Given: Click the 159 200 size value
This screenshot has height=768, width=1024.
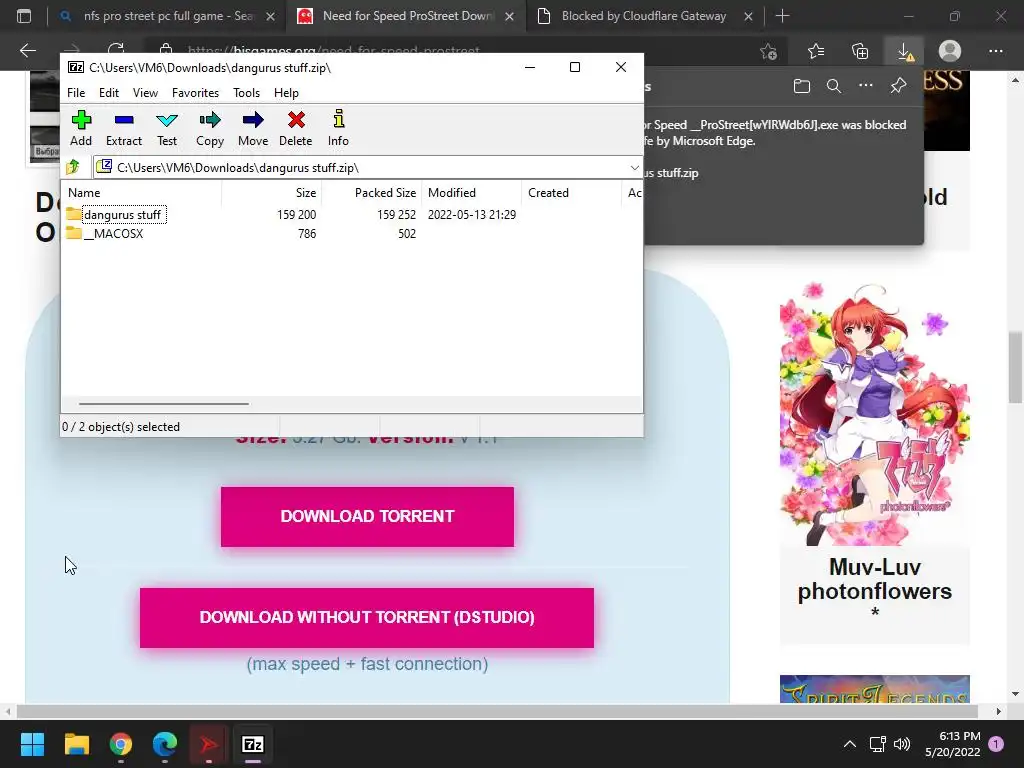Looking at the screenshot, I should click(x=296, y=215).
